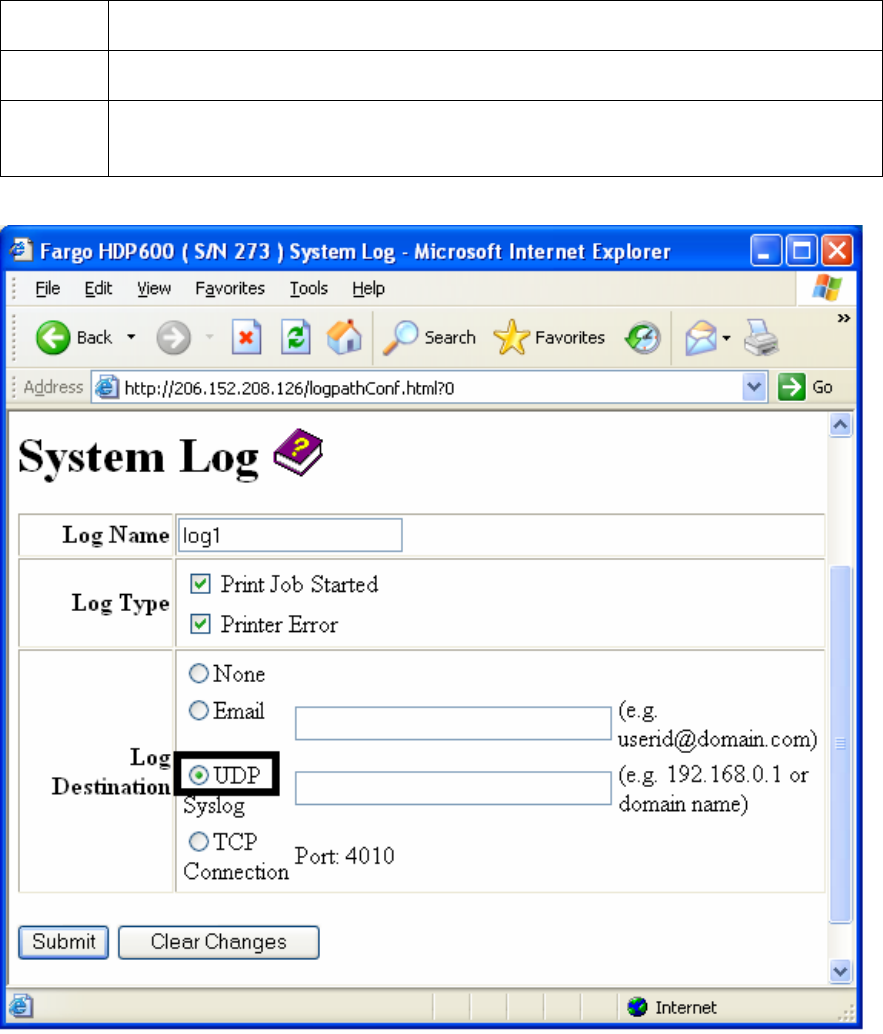
Task: Open the Forward history dropdown arrow
Action: [x=210, y=338]
